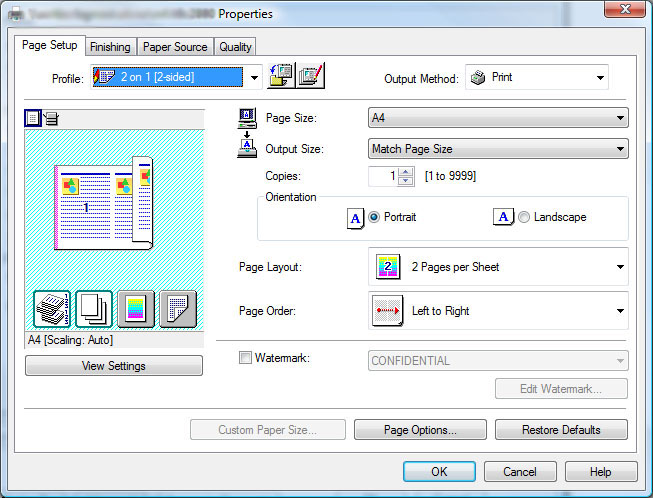This screenshot has height=498, width=653.
Task: Select the Landscape radio button
Action: 523,217
